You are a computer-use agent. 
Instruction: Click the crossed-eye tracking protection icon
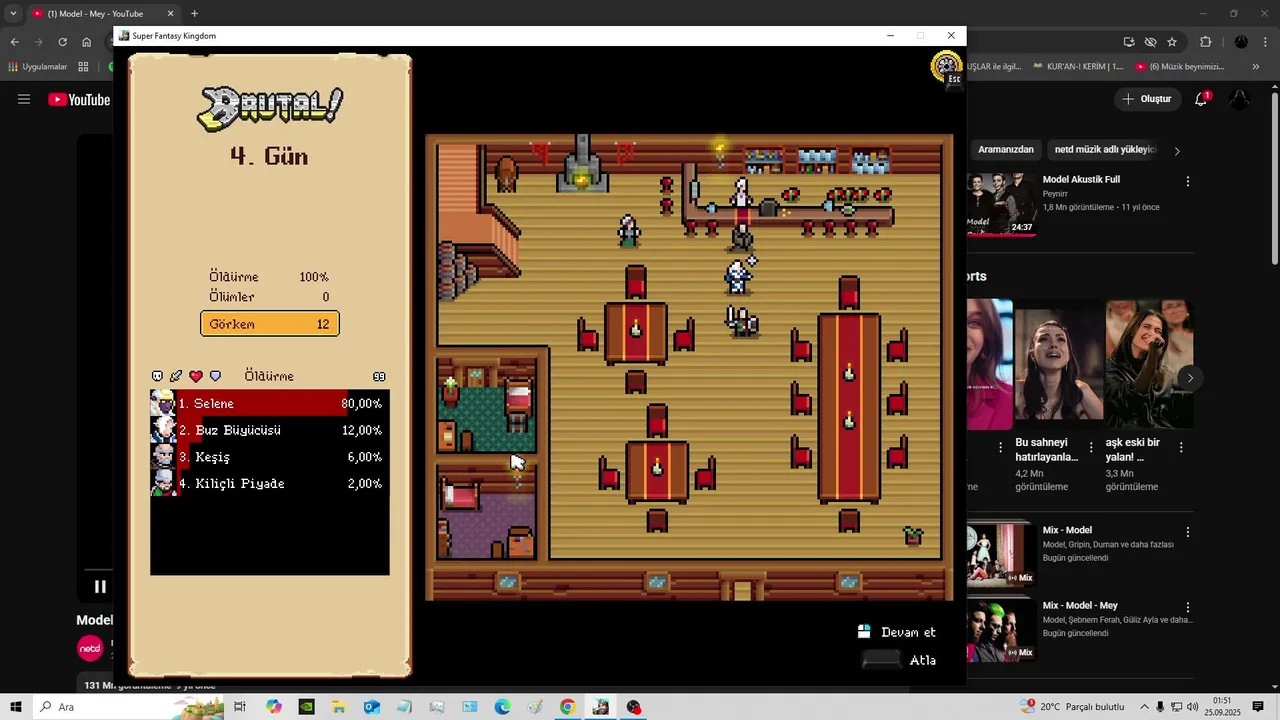1151,42
